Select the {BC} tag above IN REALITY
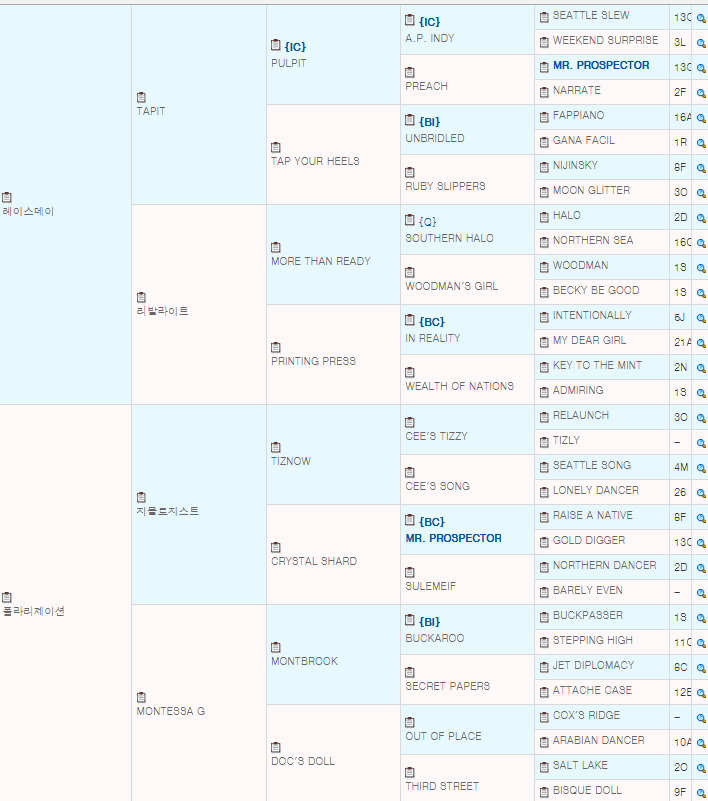708x801 pixels. [x=431, y=322]
